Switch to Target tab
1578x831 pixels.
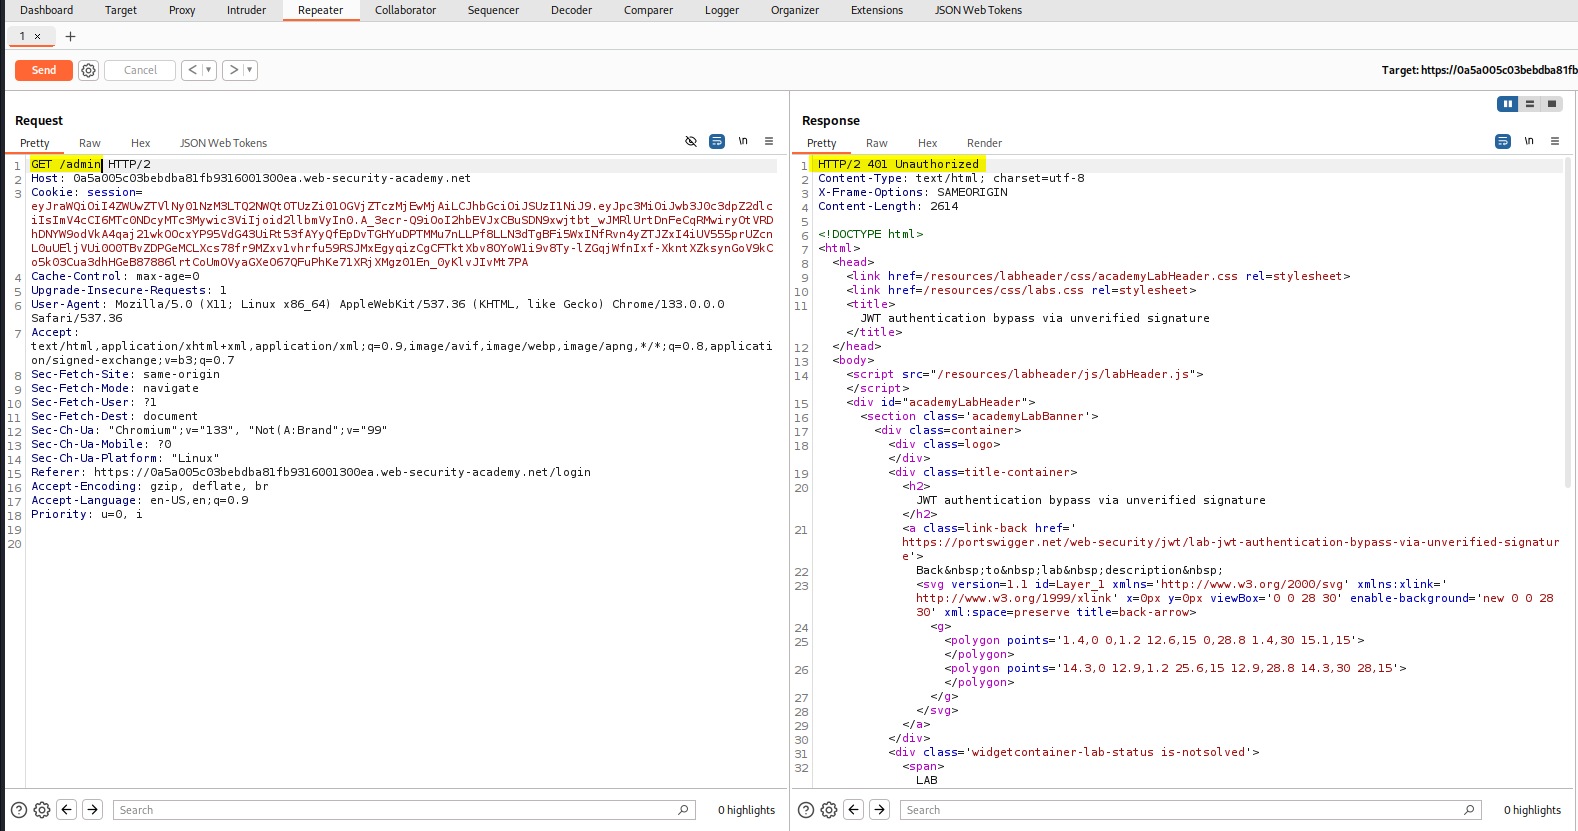(x=121, y=10)
